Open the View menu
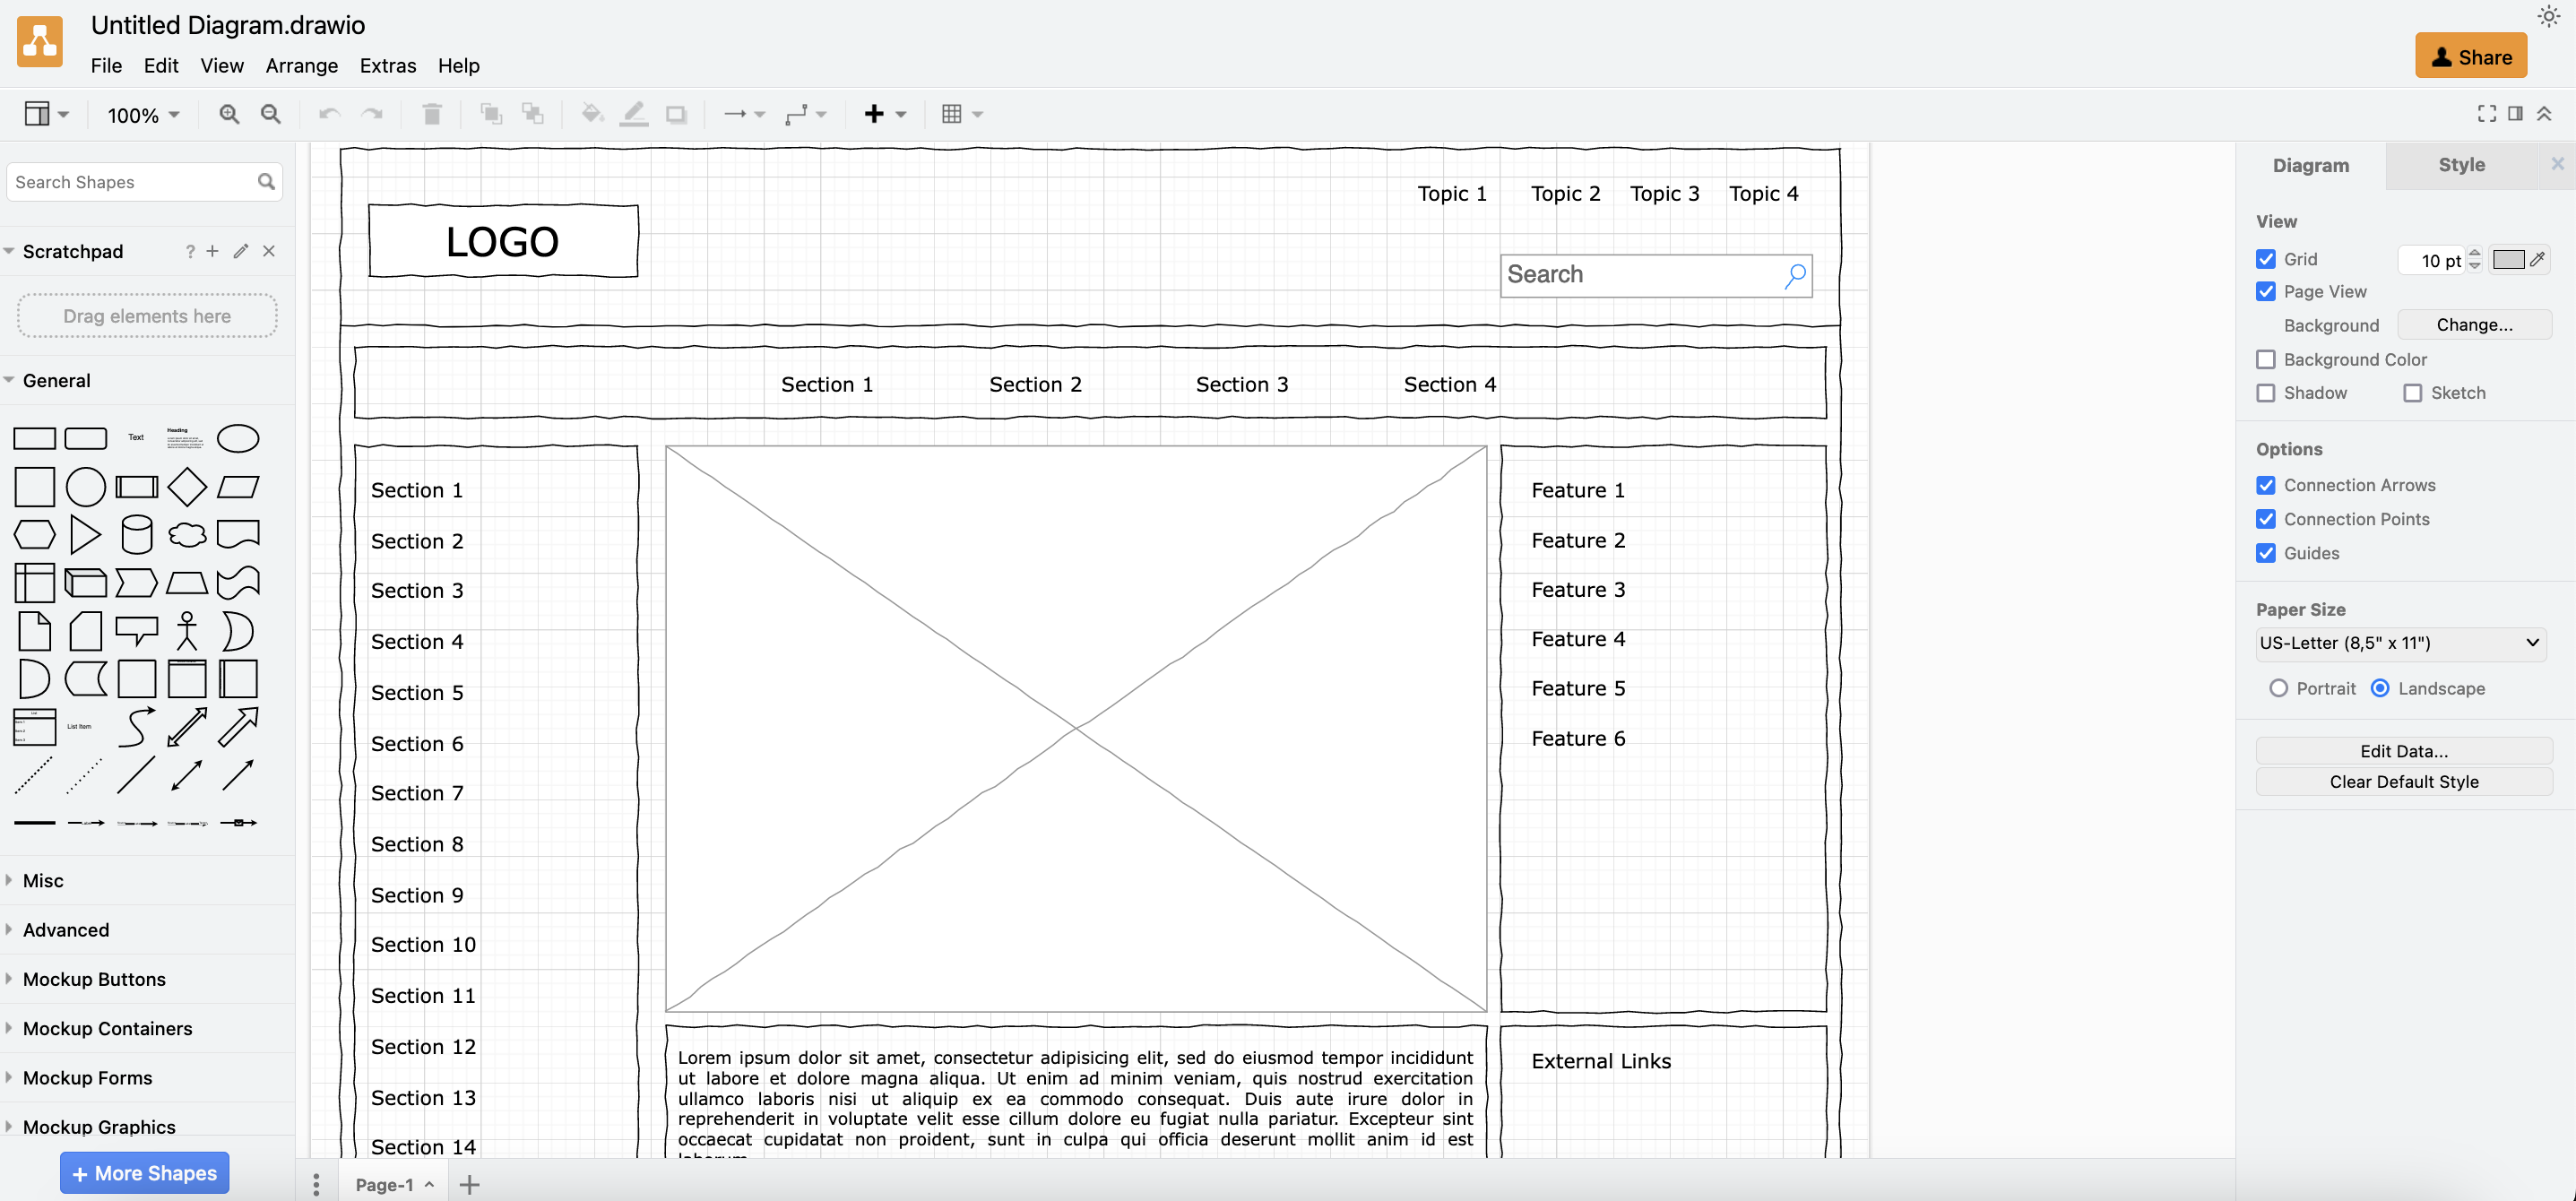Image resolution: width=2576 pixels, height=1201 pixels. click(220, 65)
